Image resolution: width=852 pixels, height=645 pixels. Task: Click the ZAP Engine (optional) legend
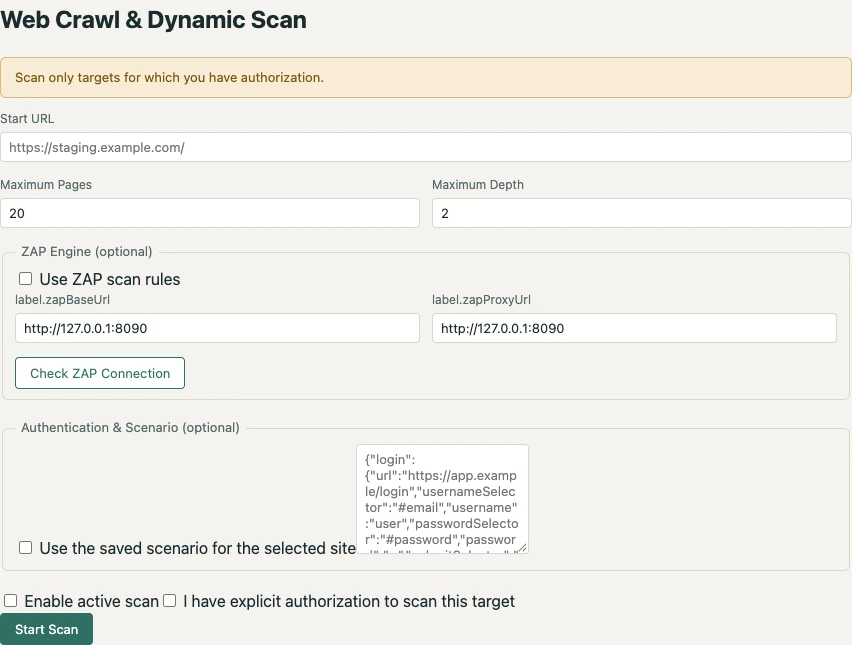point(87,252)
